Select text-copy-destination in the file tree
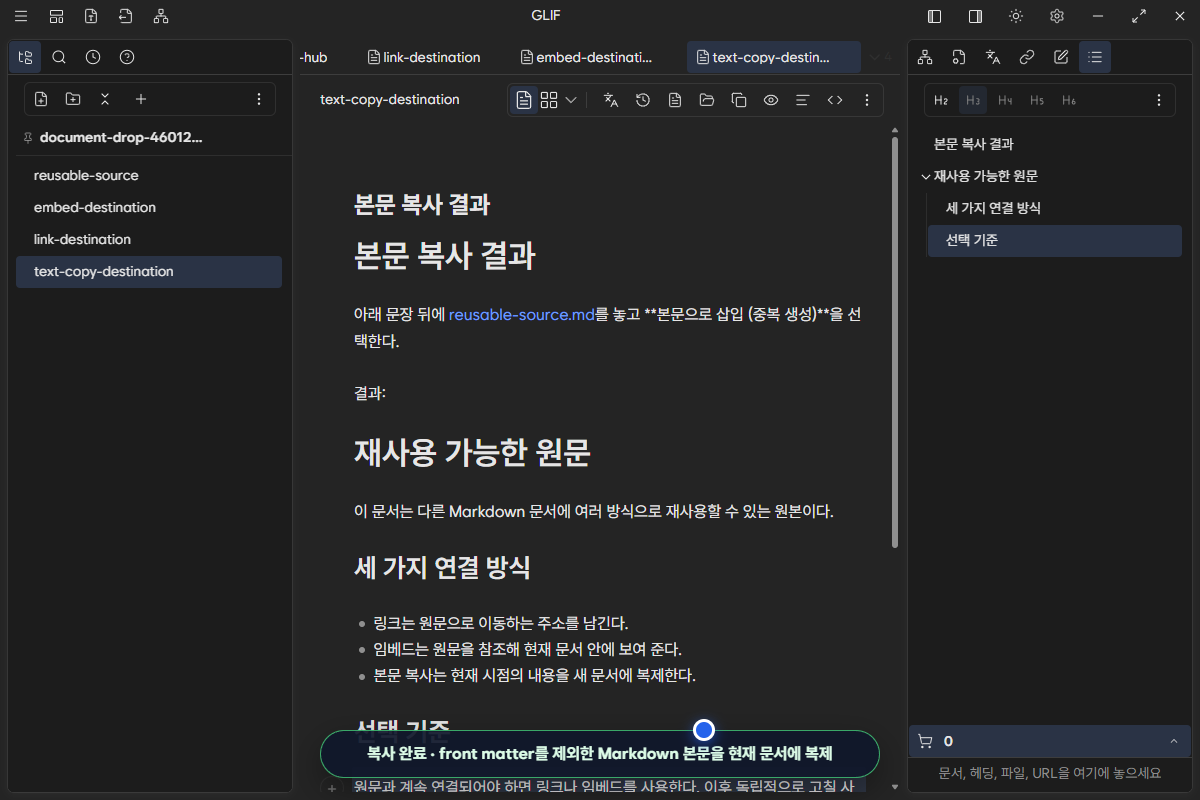 [149, 271]
